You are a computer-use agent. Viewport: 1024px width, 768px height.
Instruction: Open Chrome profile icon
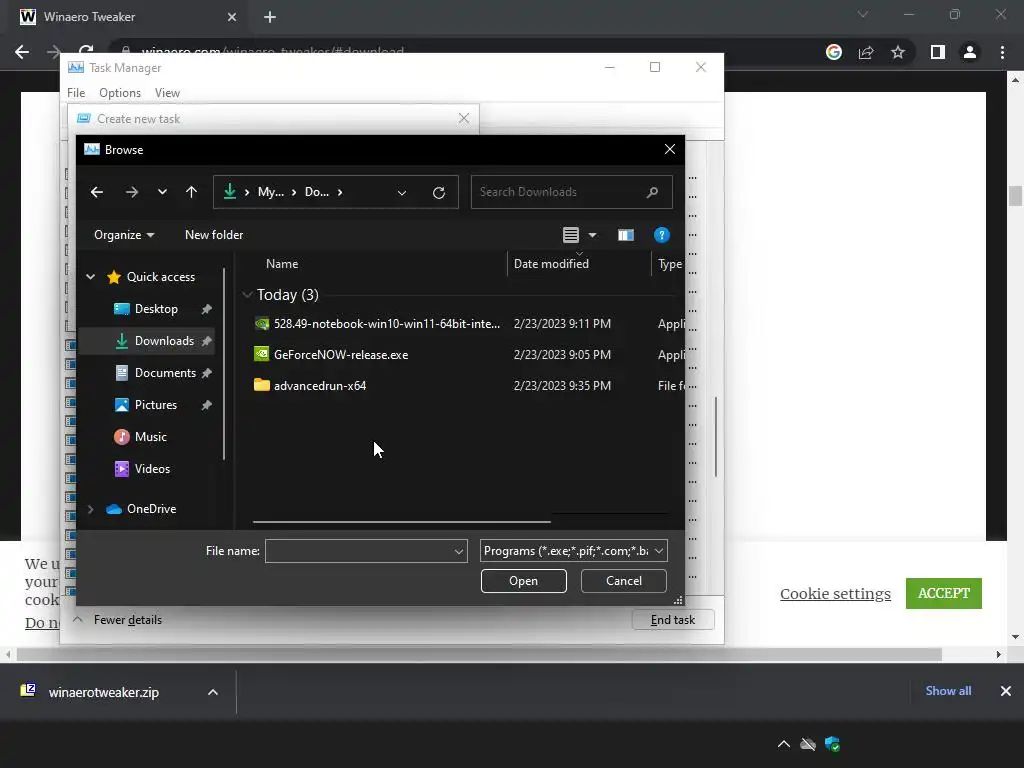click(970, 52)
